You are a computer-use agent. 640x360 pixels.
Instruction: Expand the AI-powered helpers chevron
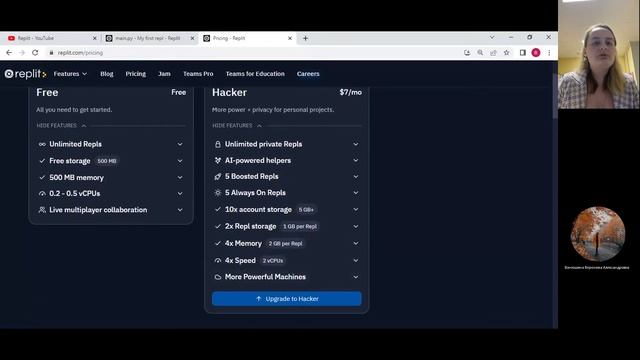pos(356,160)
